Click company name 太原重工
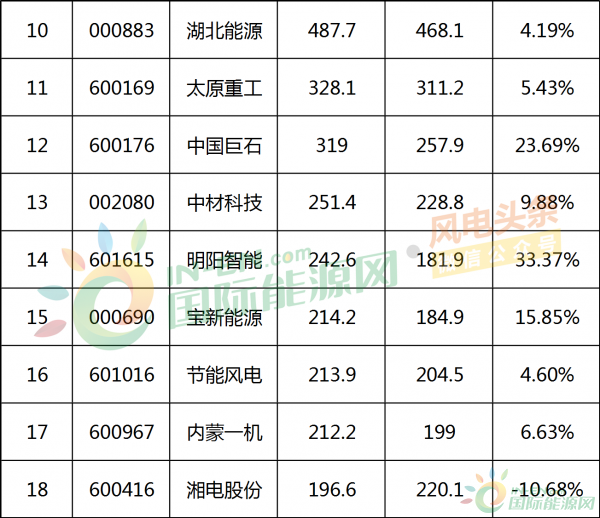Viewport: 600px width, 518px height. coord(224,88)
